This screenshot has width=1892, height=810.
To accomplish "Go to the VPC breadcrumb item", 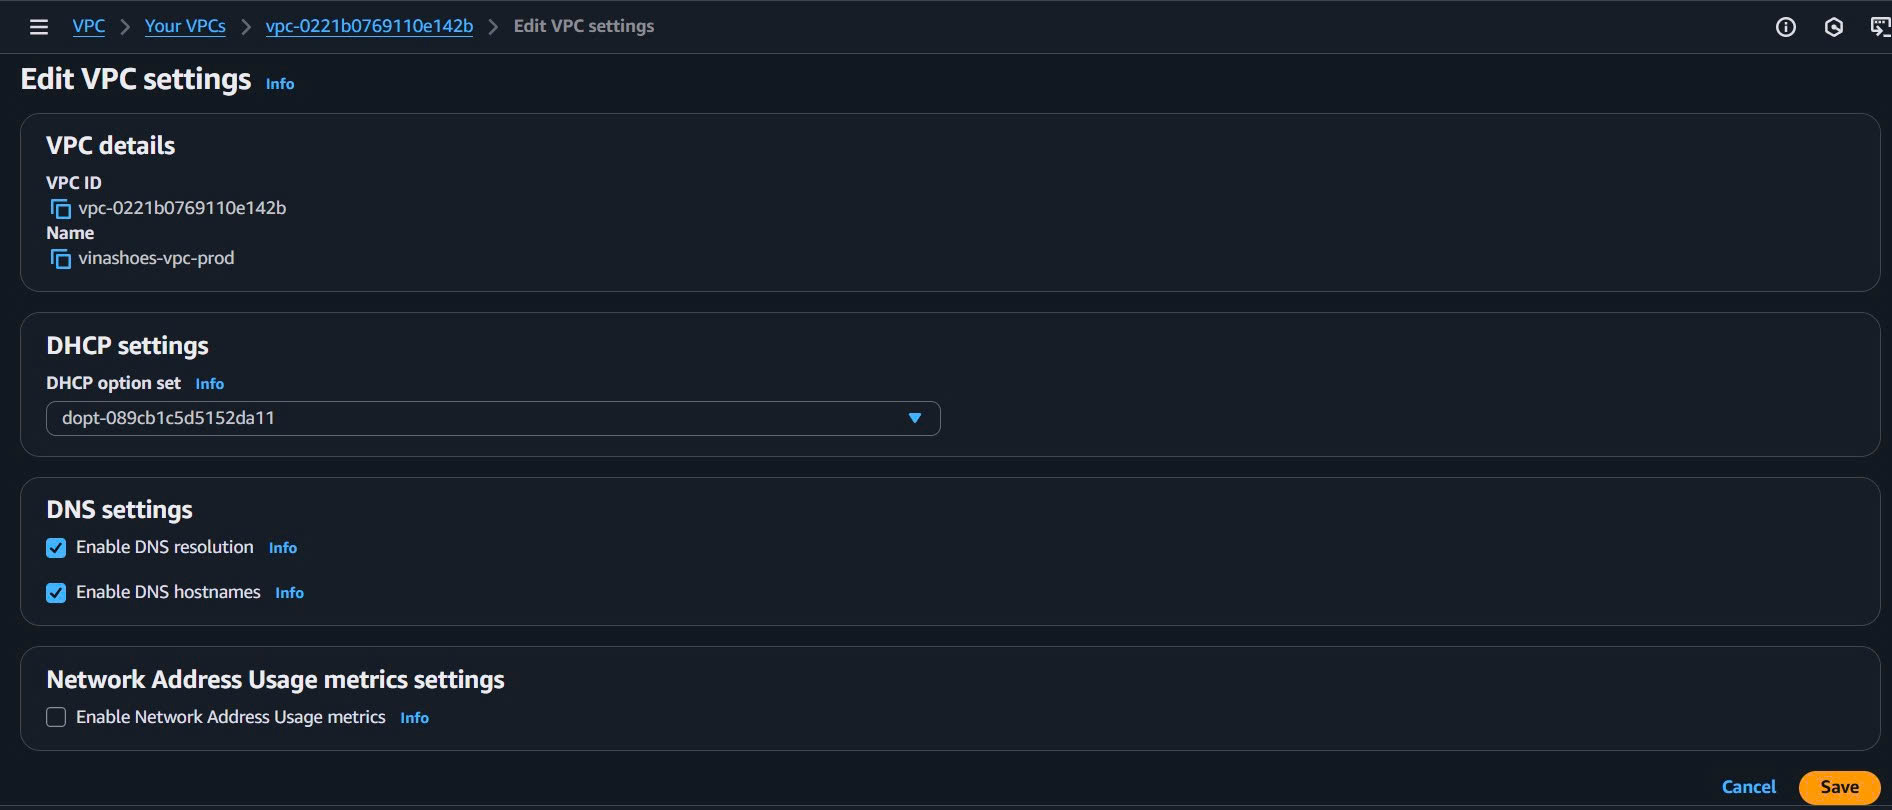I will [88, 26].
